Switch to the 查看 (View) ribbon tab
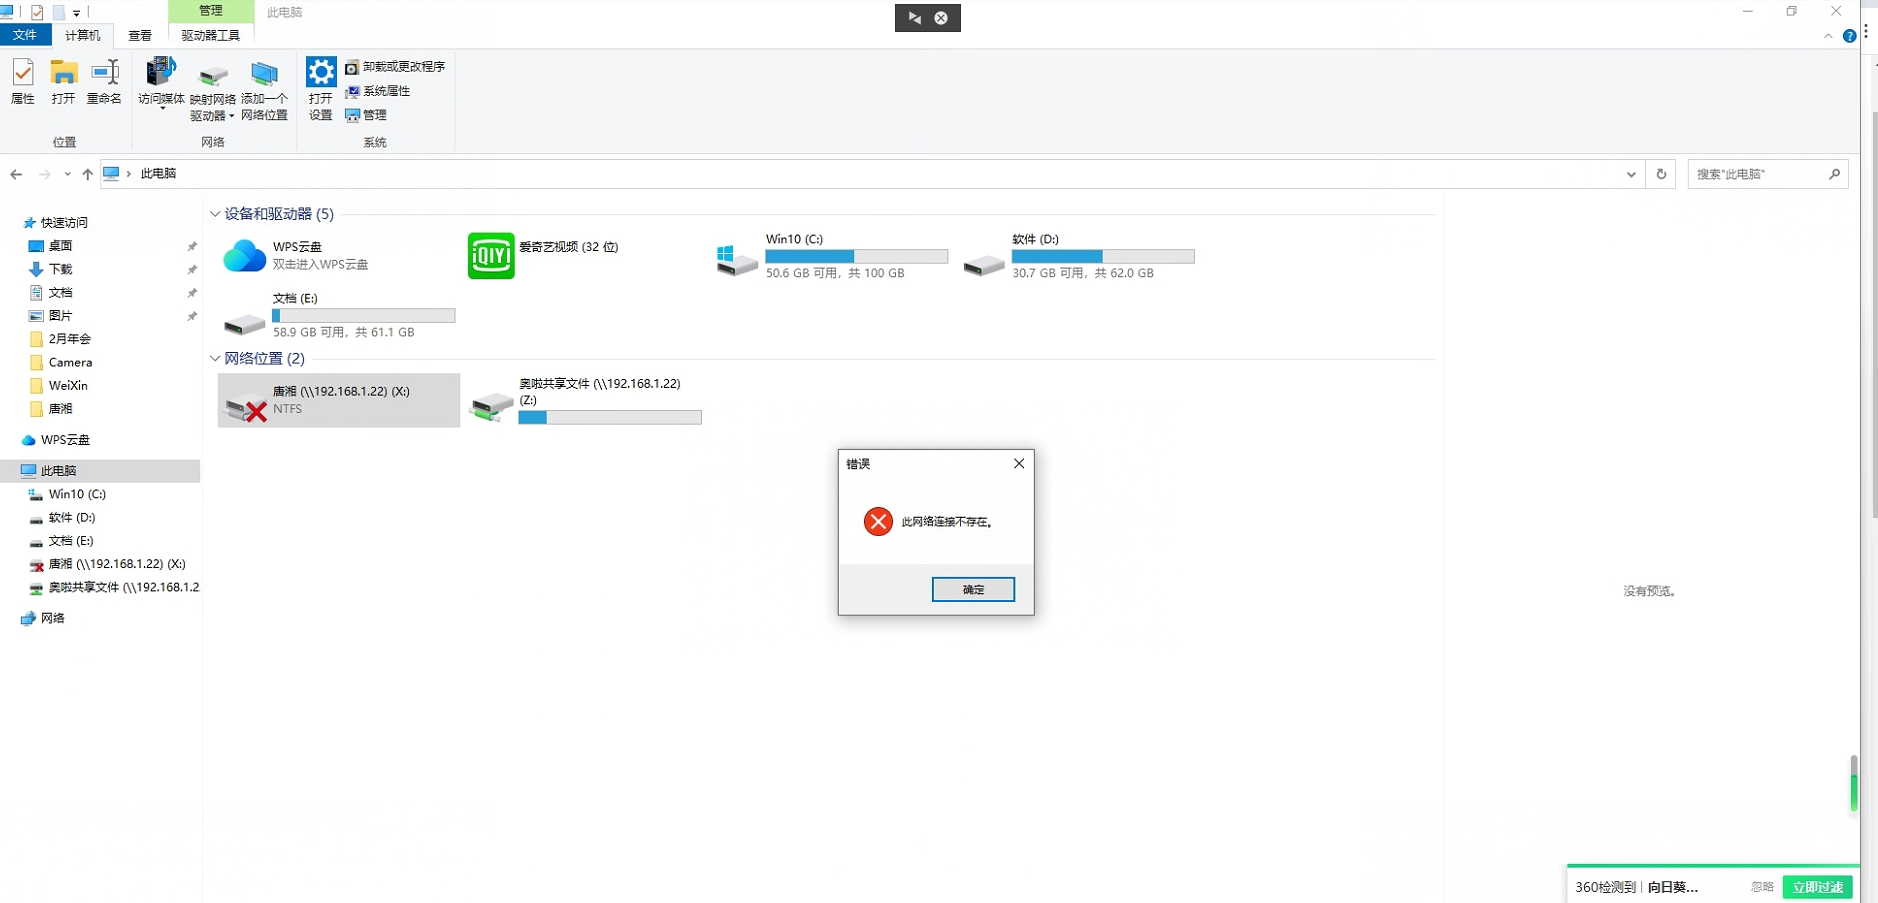Image resolution: width=1878 pixels, height=903 pixels. point(140,36)
